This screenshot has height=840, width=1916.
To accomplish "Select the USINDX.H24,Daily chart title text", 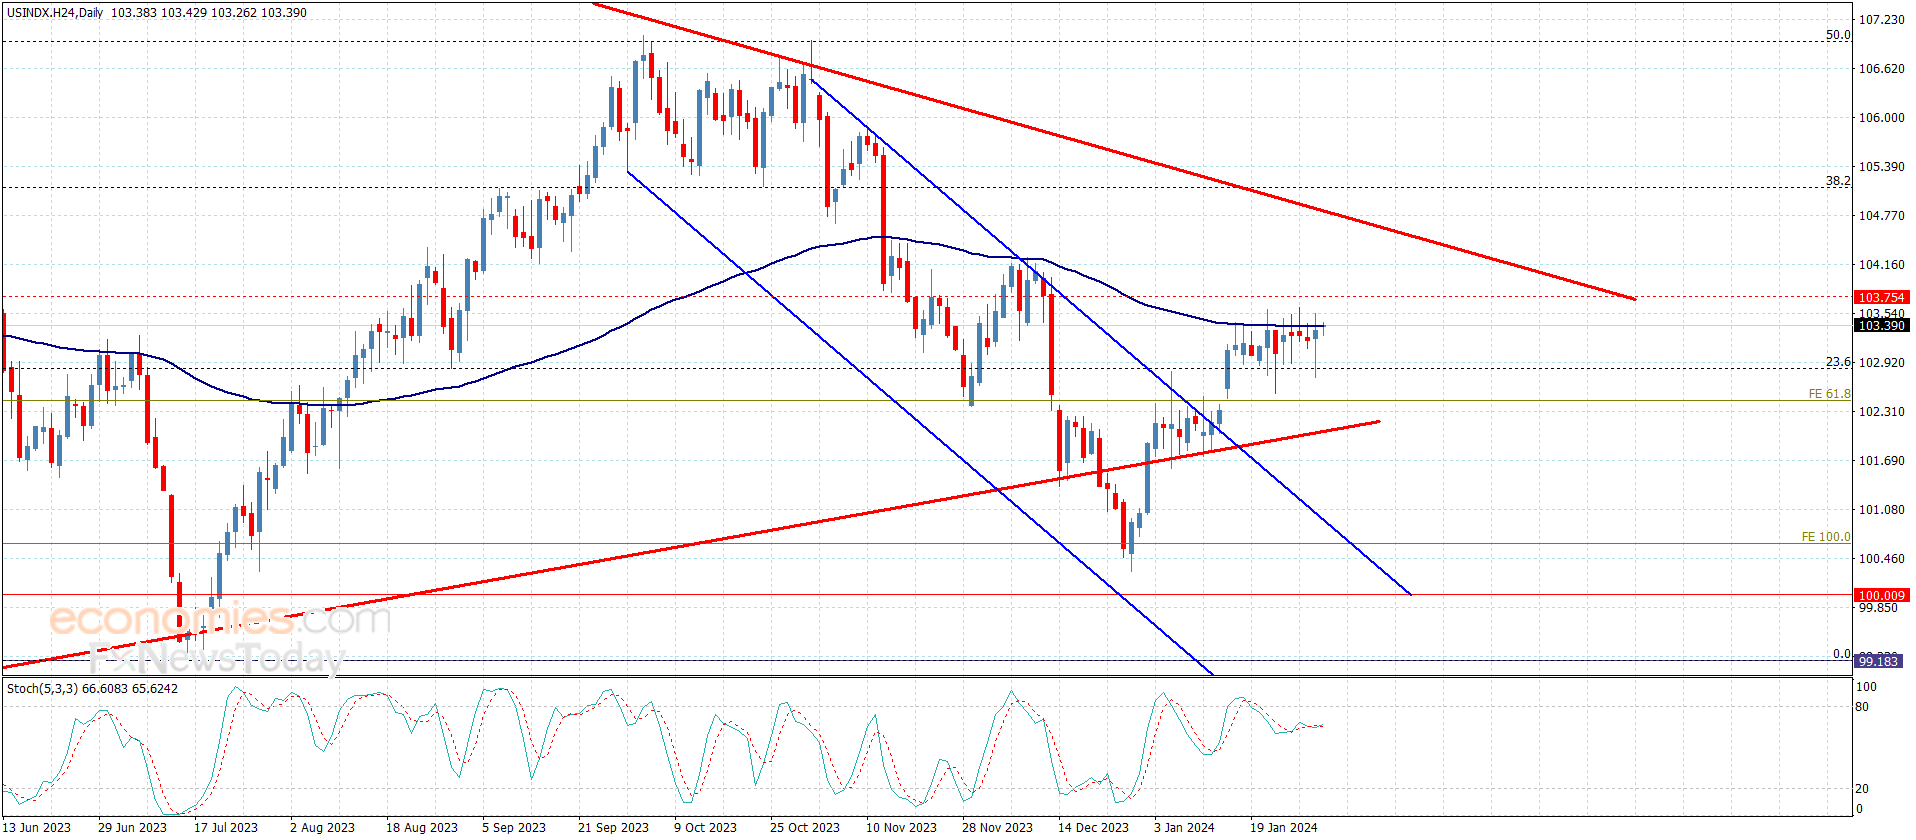I will click(55, 13).
